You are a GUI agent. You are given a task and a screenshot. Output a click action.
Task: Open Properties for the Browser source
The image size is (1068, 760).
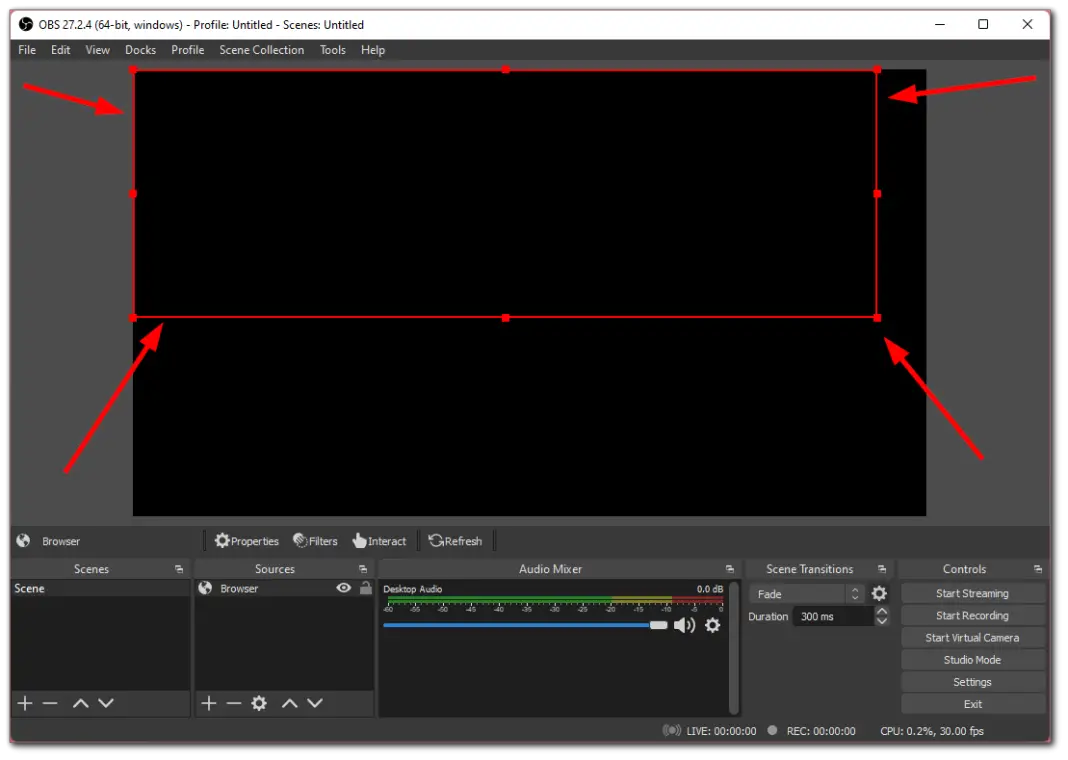(x=246, y=540)
